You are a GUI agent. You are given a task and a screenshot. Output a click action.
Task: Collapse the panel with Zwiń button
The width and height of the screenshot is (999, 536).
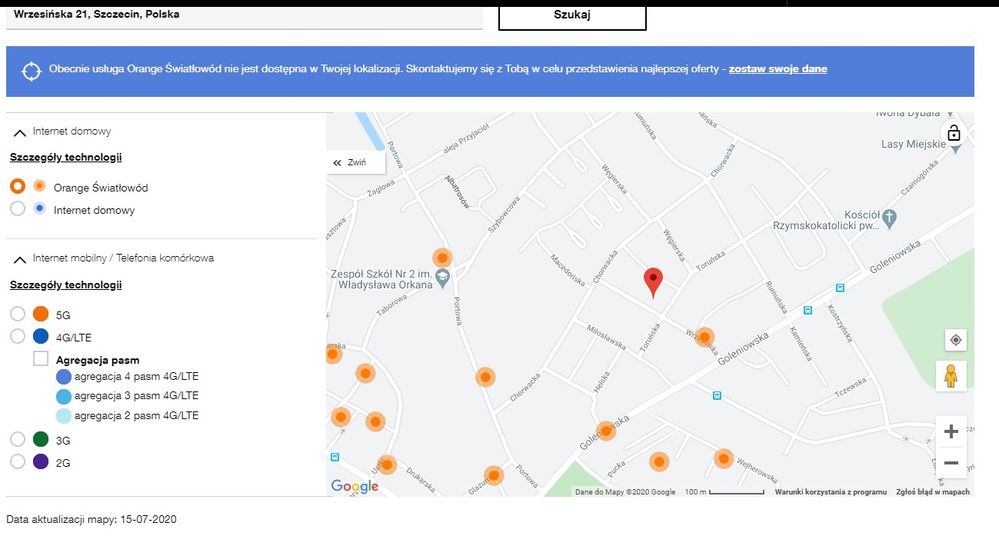[350, 162]
